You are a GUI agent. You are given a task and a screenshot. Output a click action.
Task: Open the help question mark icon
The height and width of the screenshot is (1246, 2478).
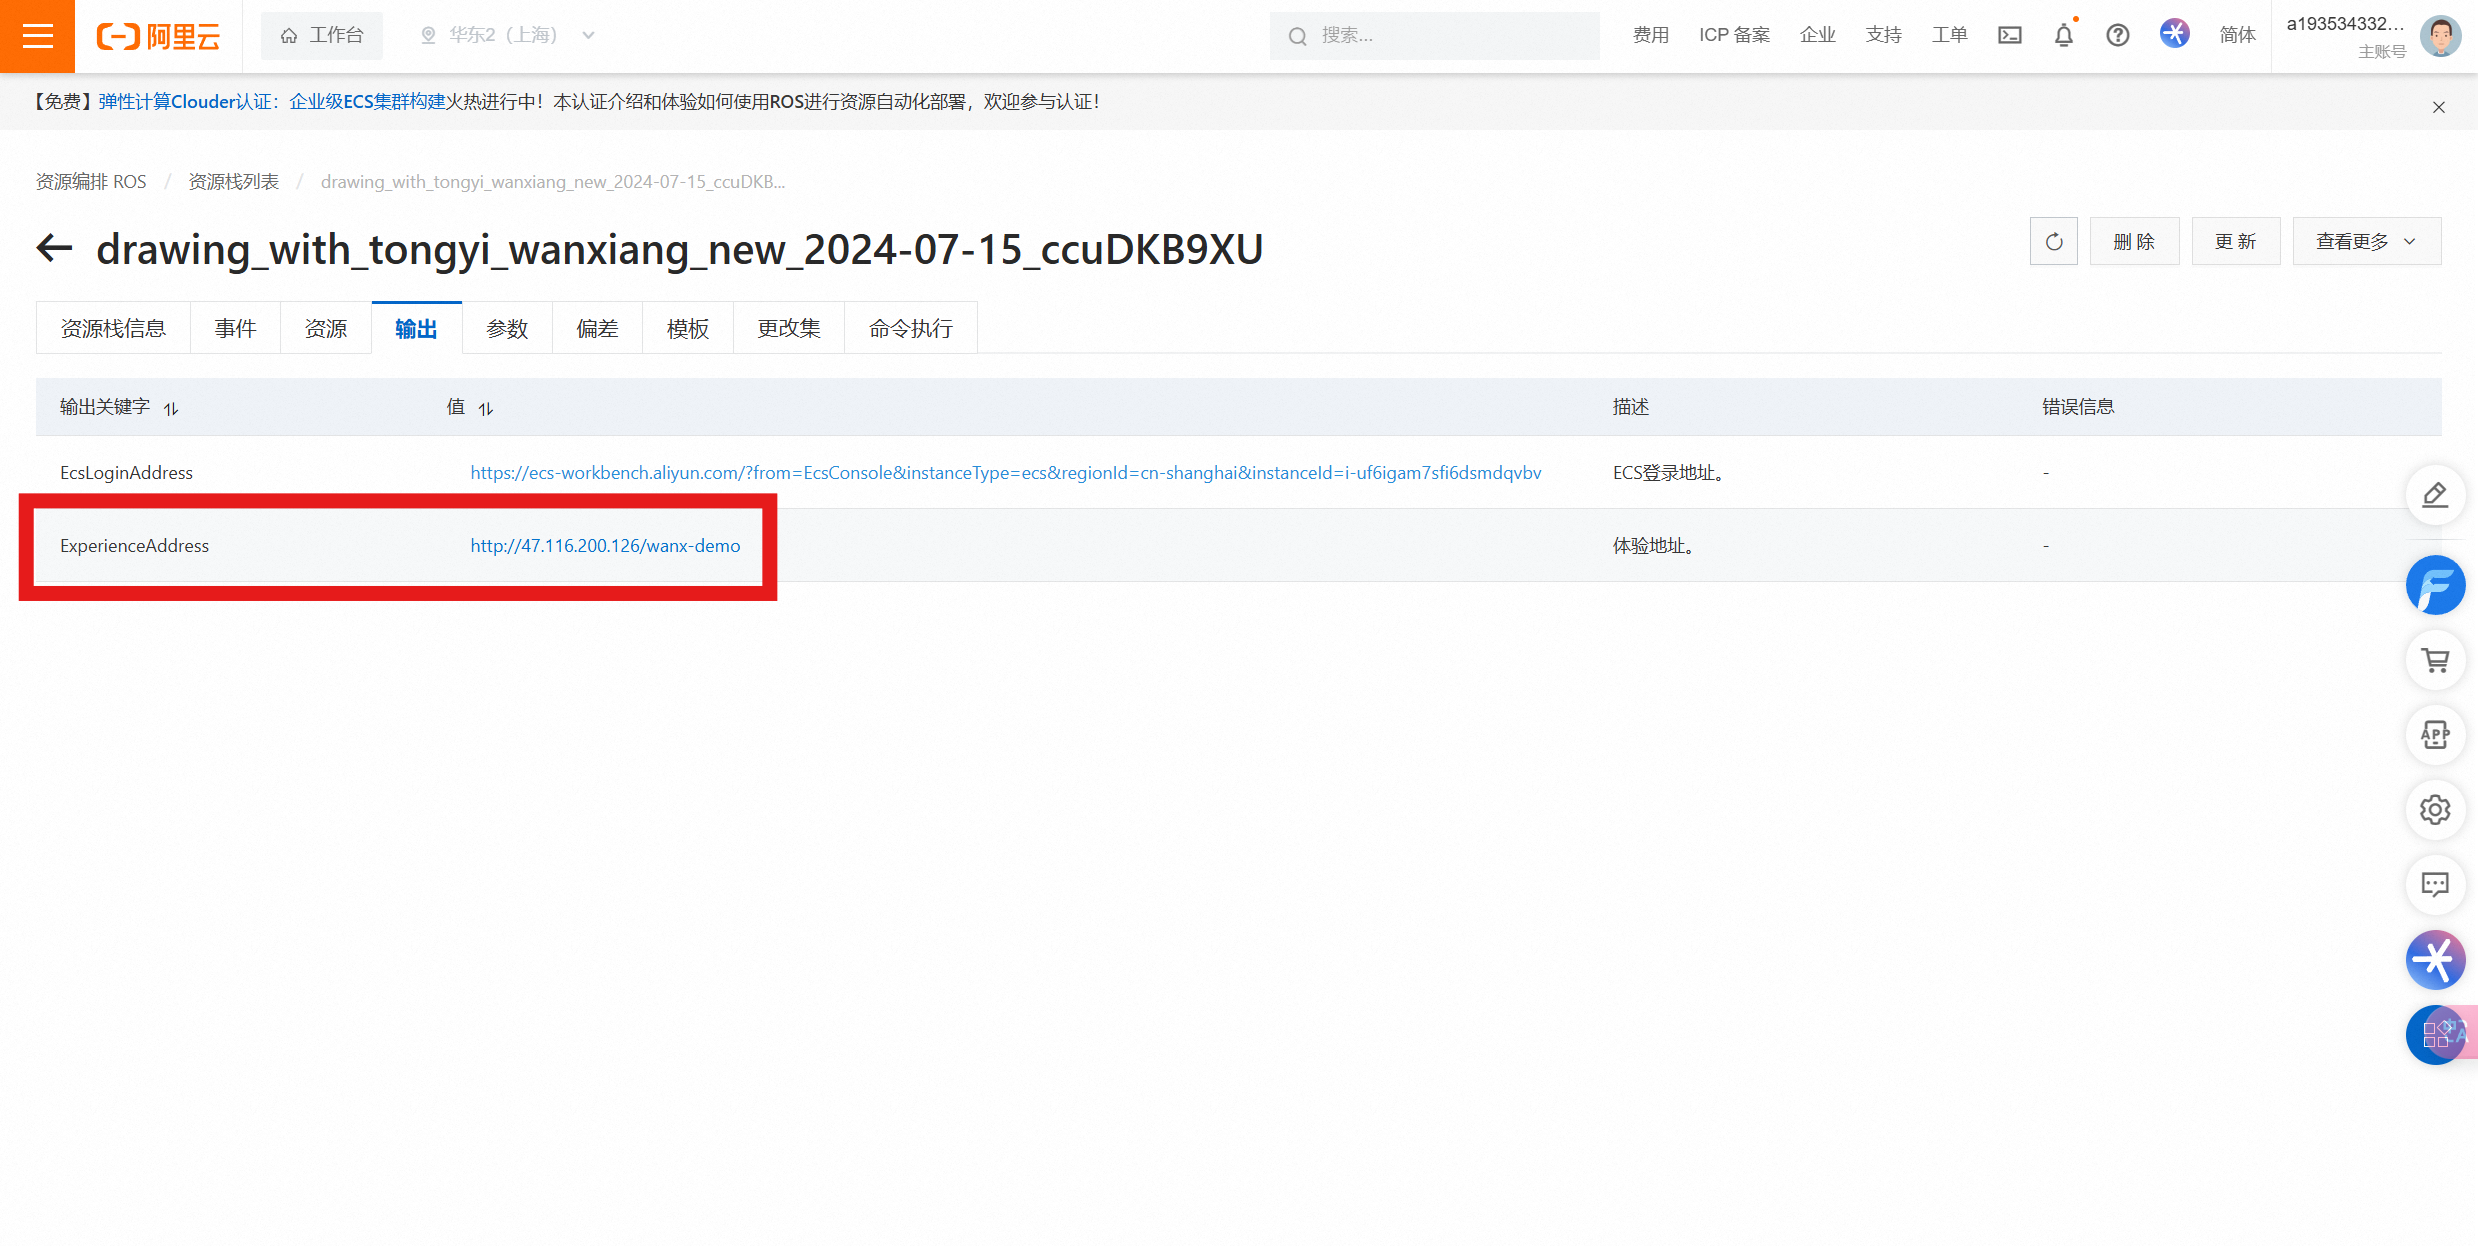pos(2117,36)
